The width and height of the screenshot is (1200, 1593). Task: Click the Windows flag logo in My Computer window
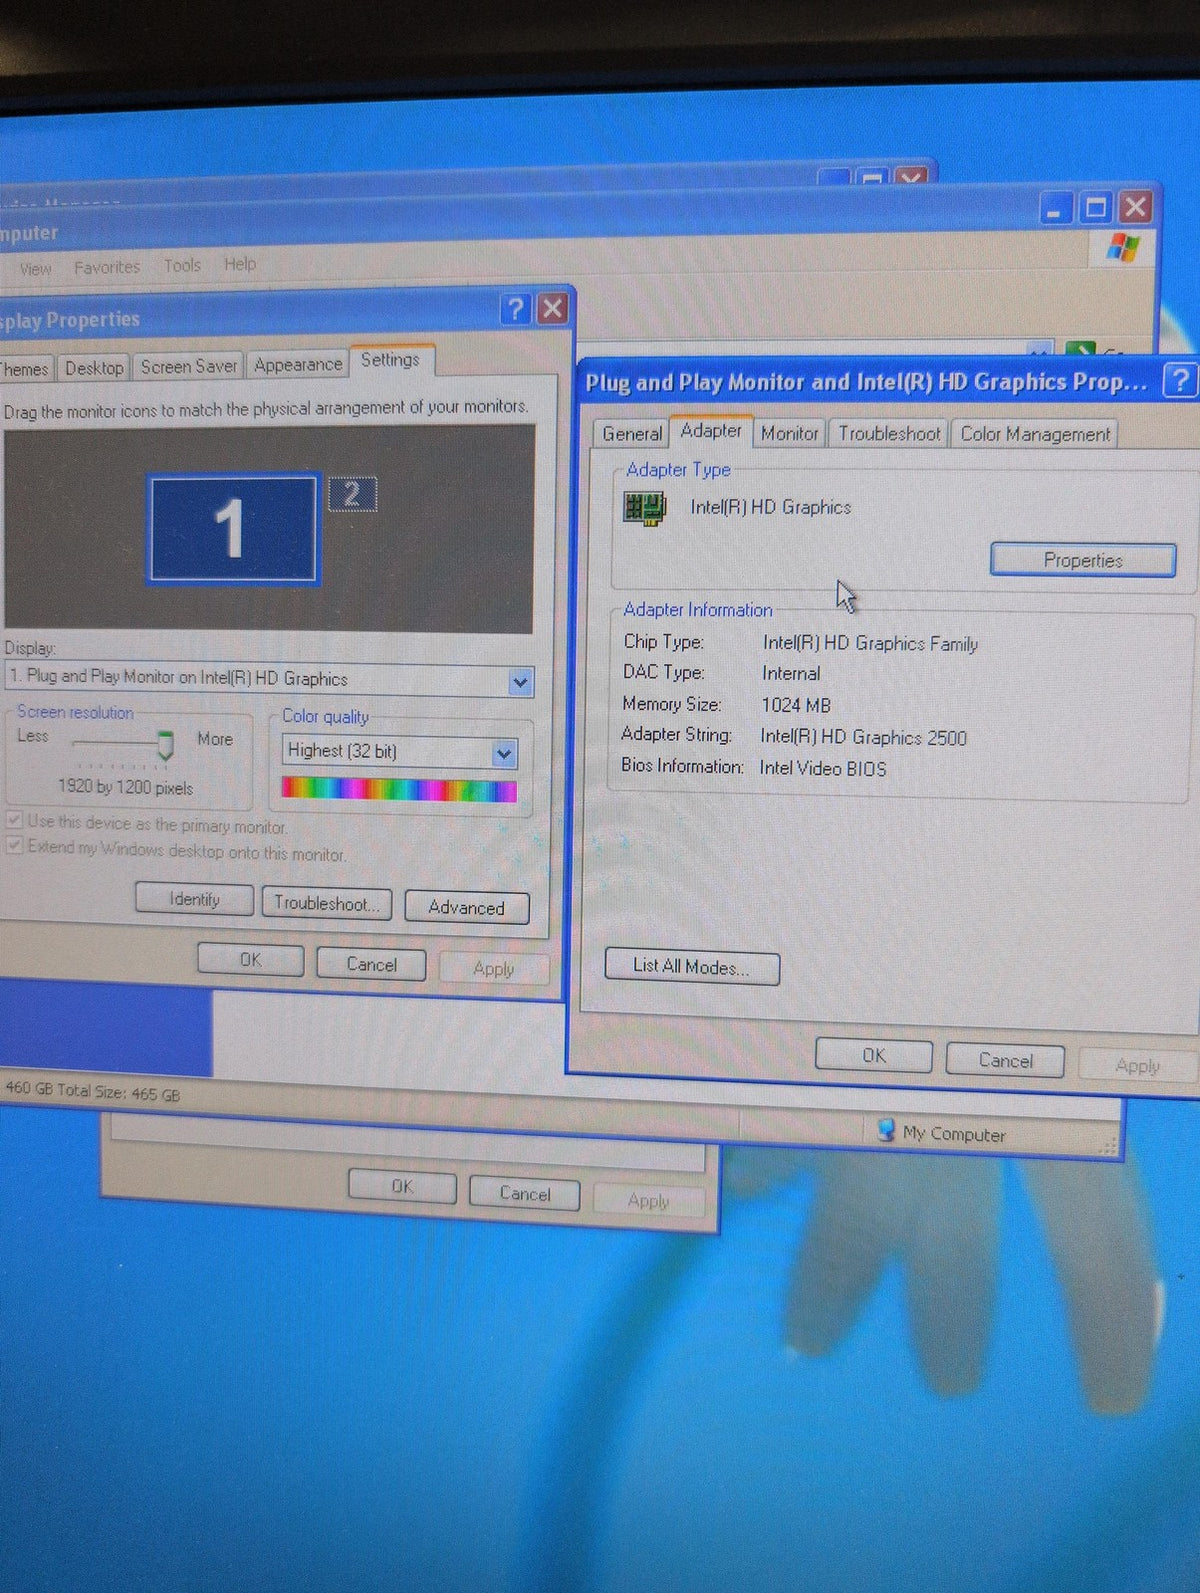coord(1123,247)
